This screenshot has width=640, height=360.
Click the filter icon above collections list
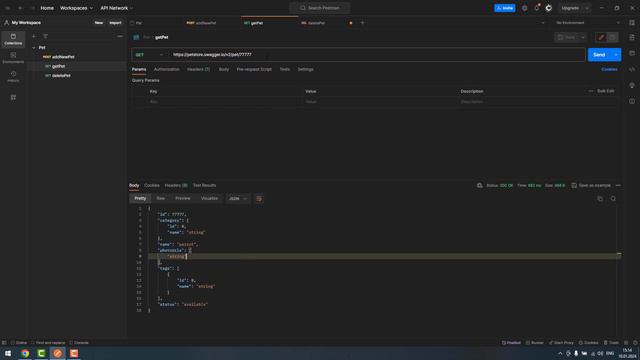coord(45,36)
